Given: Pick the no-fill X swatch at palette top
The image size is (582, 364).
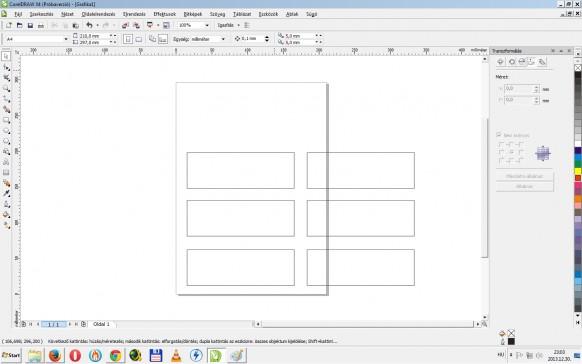Looking at the screenshot, I should 578,68.
